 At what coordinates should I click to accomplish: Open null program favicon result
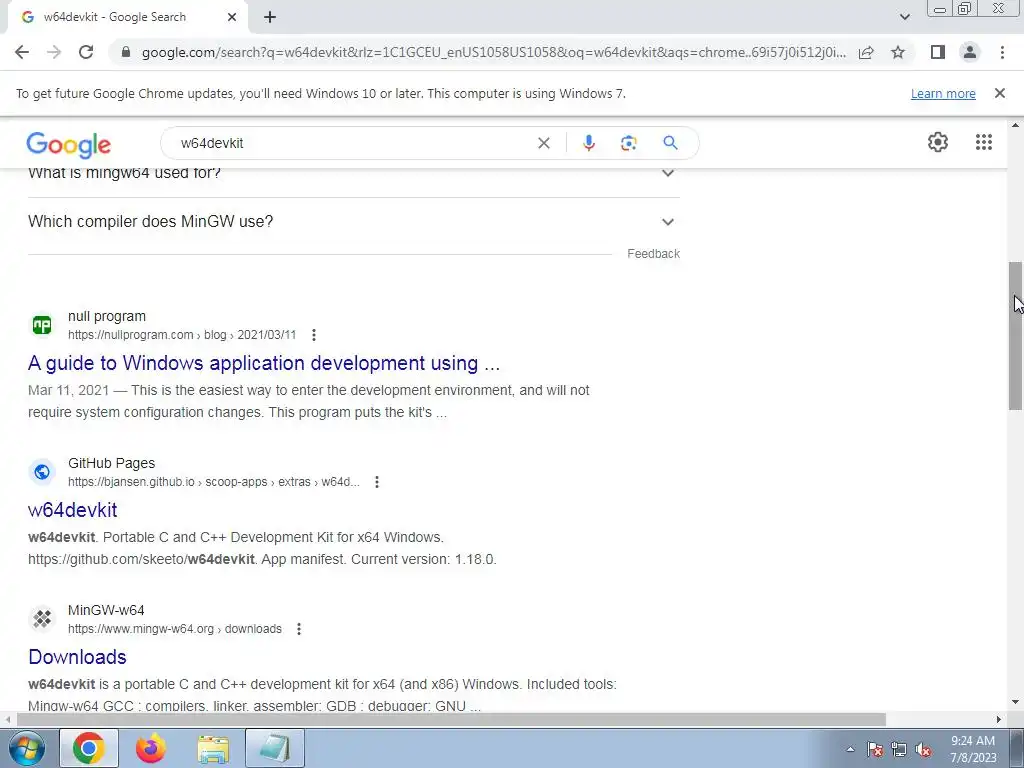tap(42, 325)
